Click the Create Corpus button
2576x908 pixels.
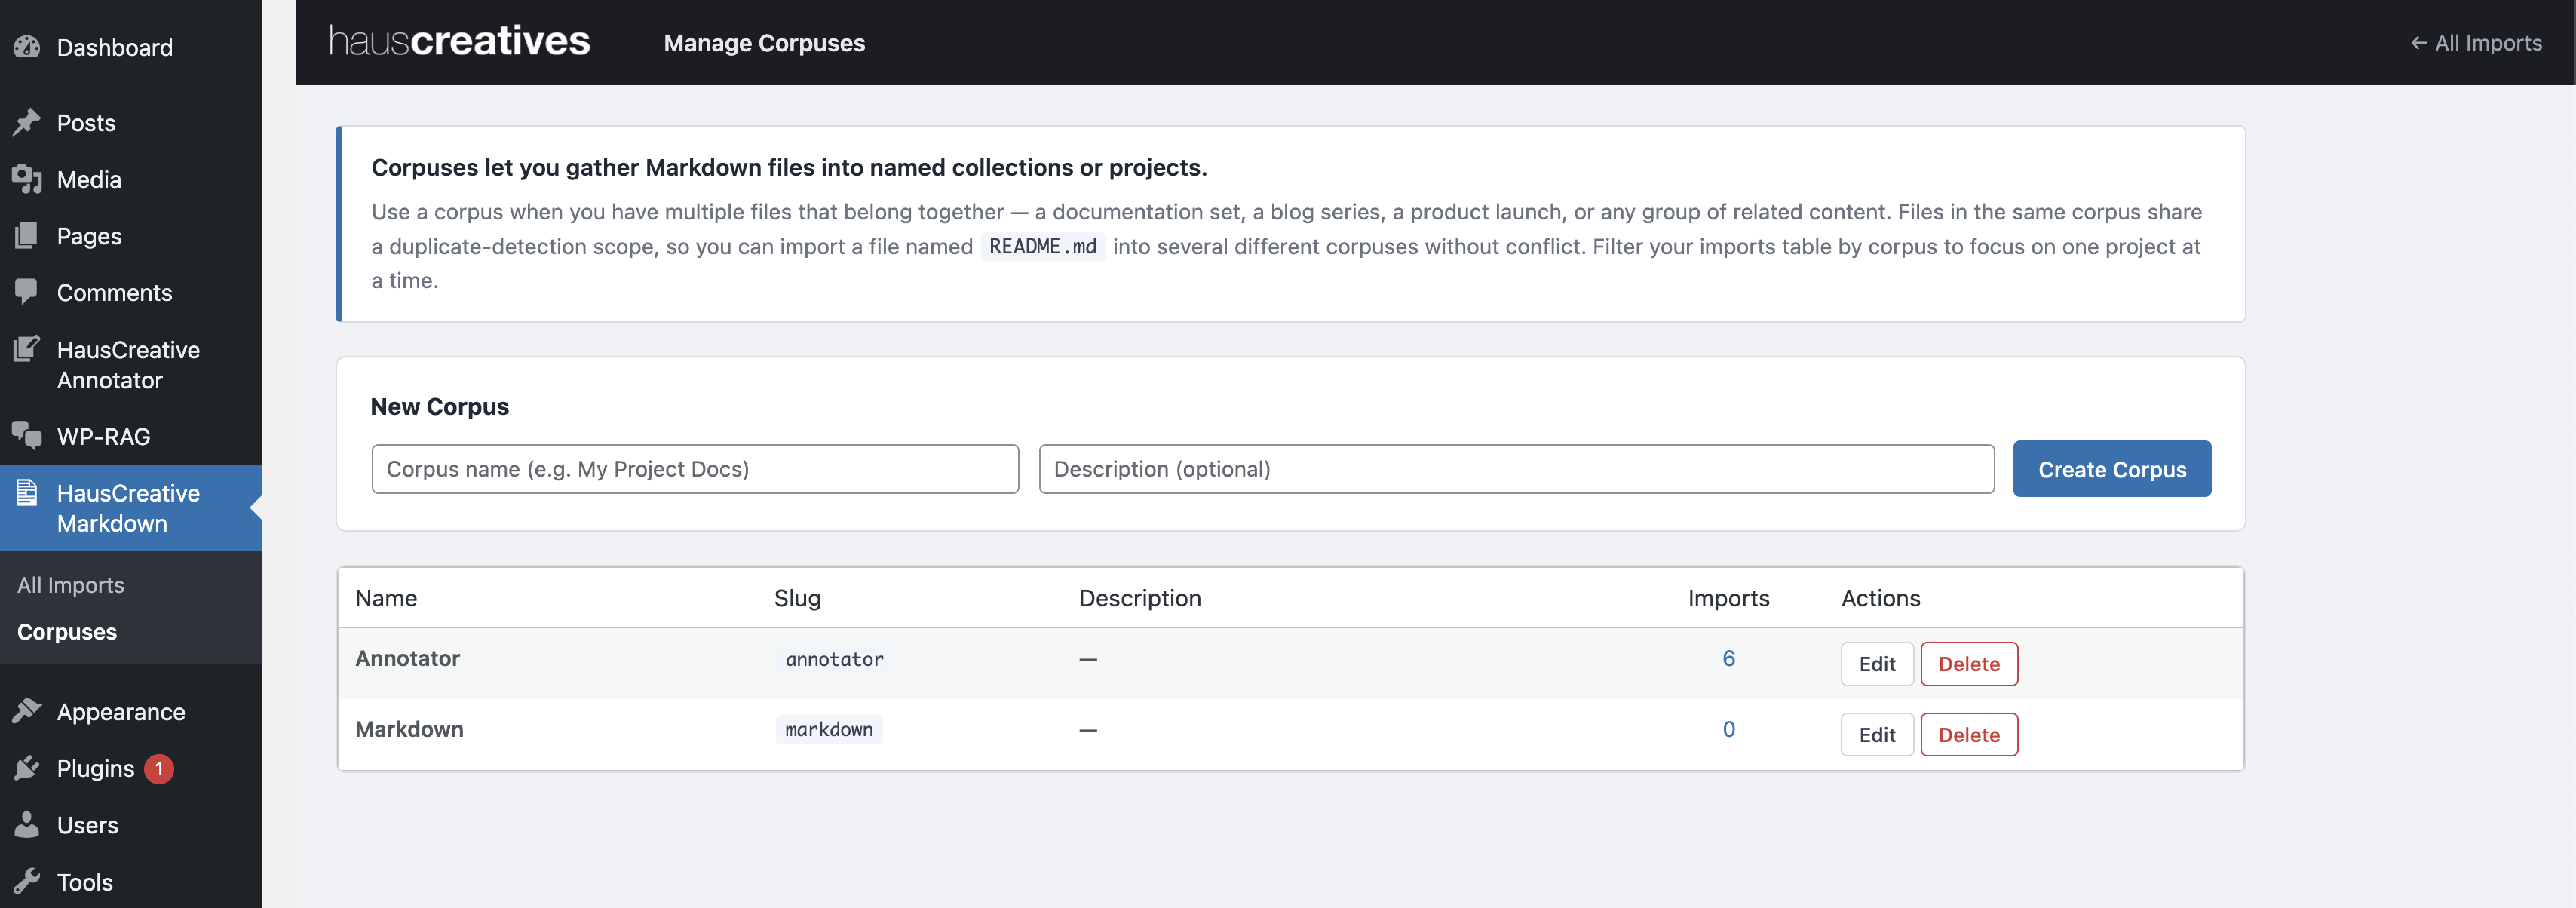tap(2112, 469)
